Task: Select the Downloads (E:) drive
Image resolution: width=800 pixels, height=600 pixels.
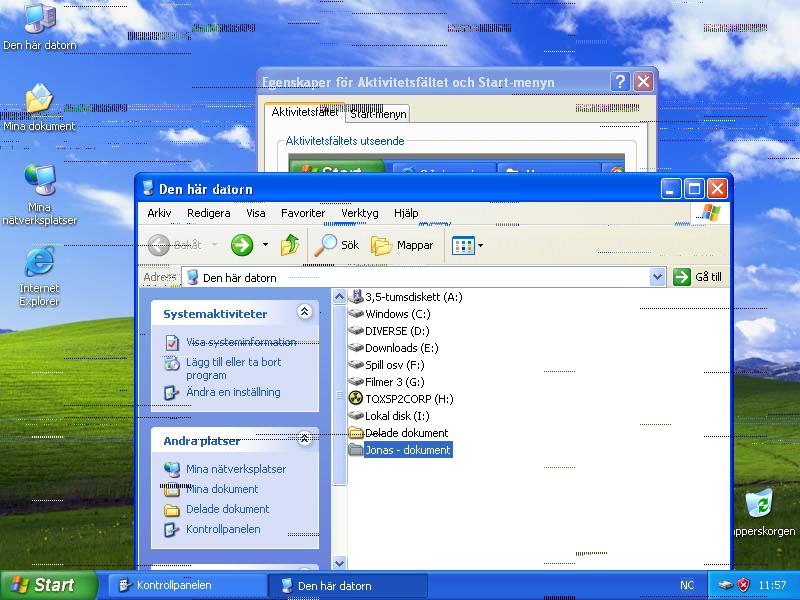Action: coord(393,348)
